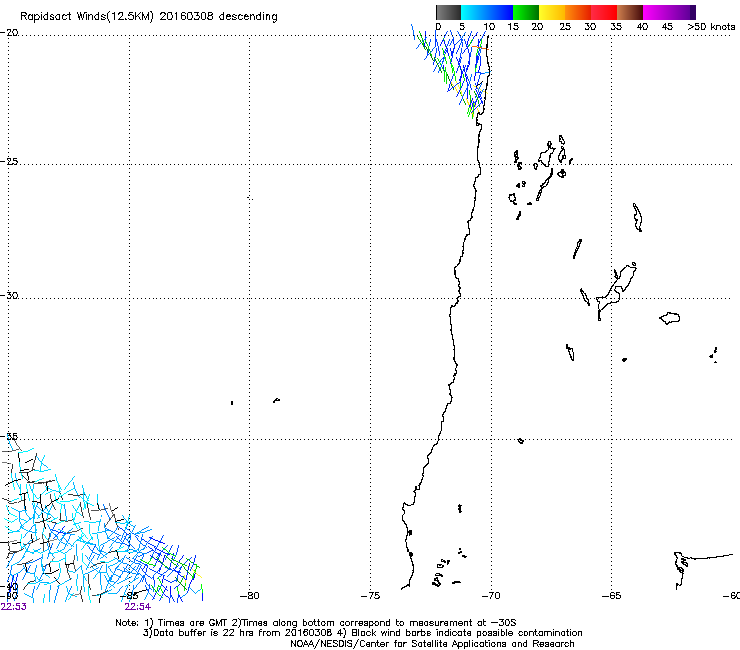Click the '-80' longitude axis label
Screen dimensions: 740x650
pyautogui.click(x=249, y=596)
